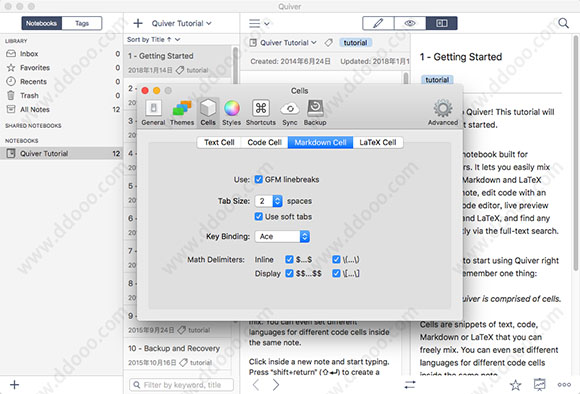Adjust Tab Size stepper
Image resolution: width=580 pixels, height=394 pixels.
pyautogui.click(x=277, y=201)
